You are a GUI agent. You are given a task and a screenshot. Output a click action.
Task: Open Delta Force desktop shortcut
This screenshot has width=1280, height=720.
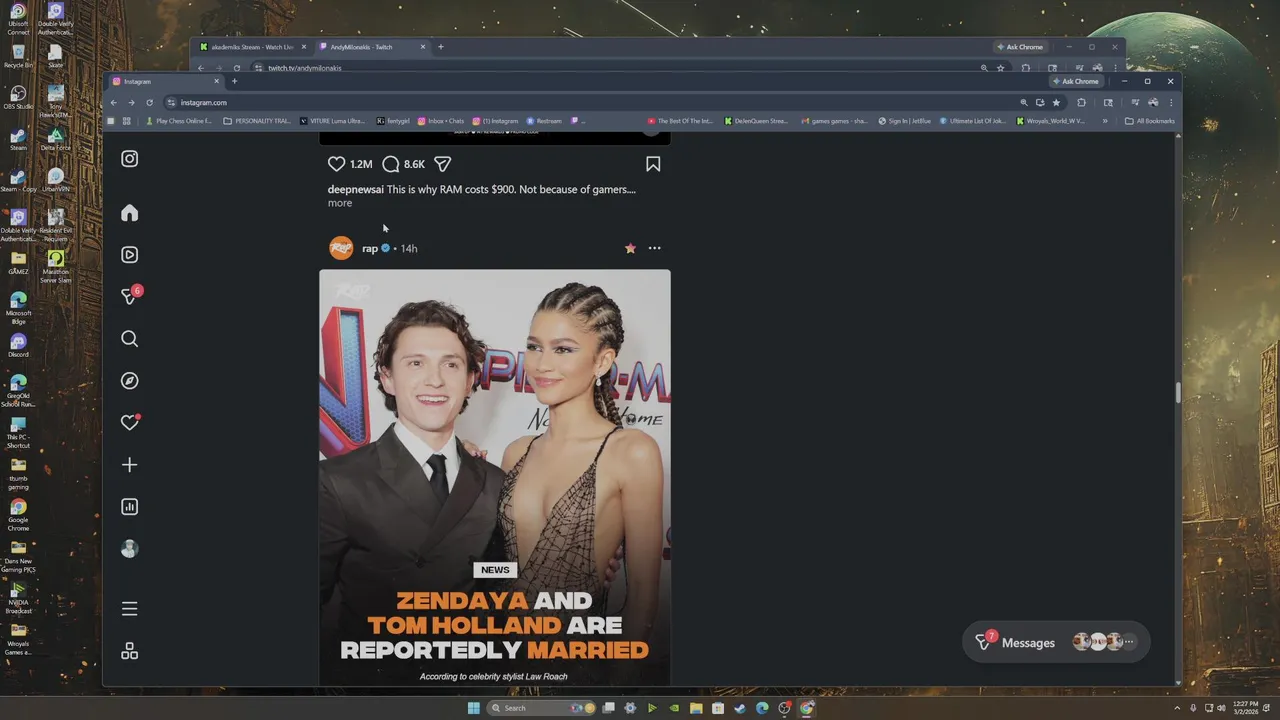click(56, 139)
